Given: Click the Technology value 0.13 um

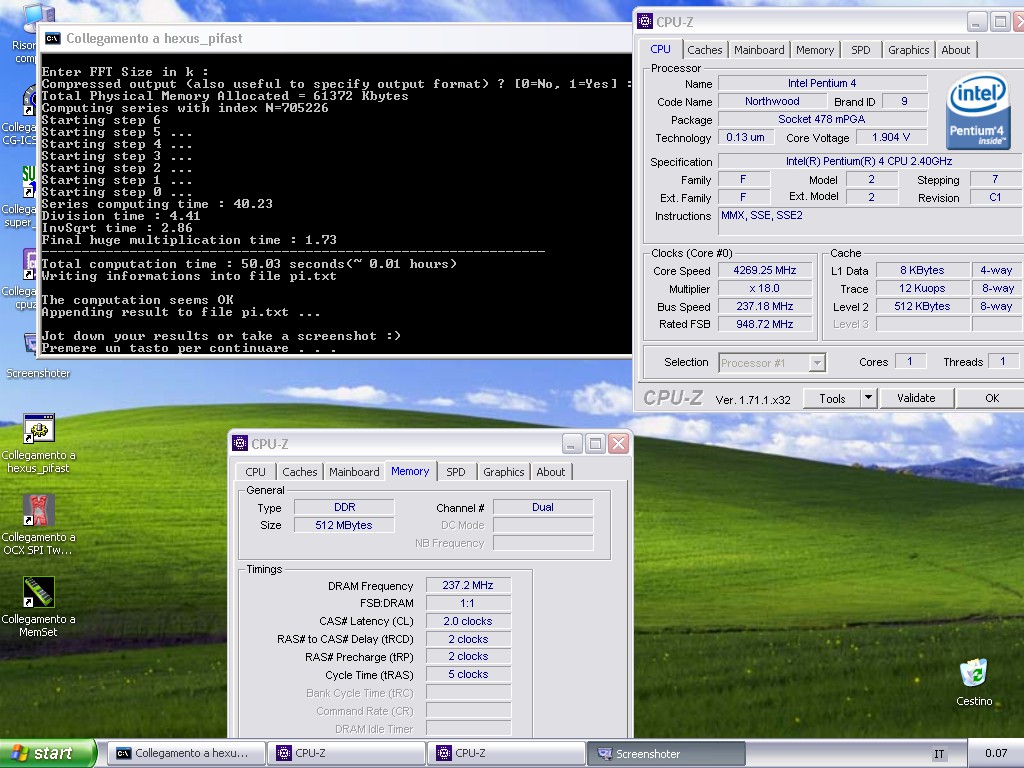Looking at the screenshot, I should (745, 137).
